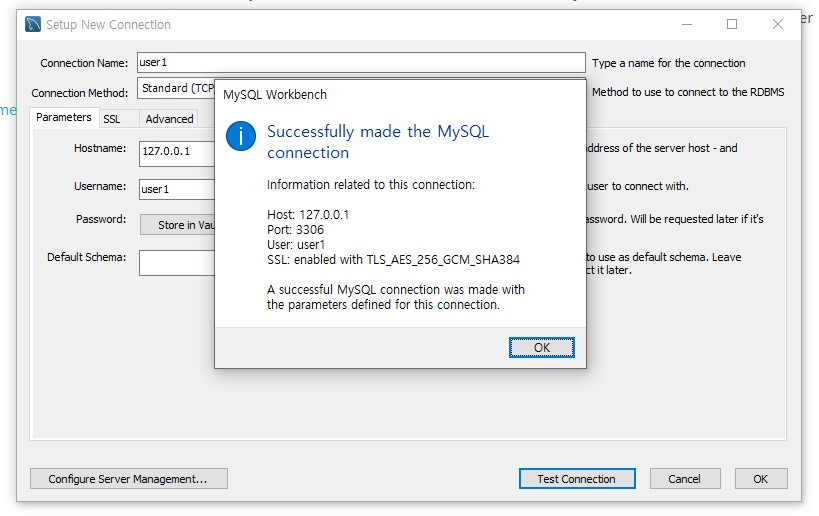
Task: Click the 'Hostname:' label
Action: [100, 148]
